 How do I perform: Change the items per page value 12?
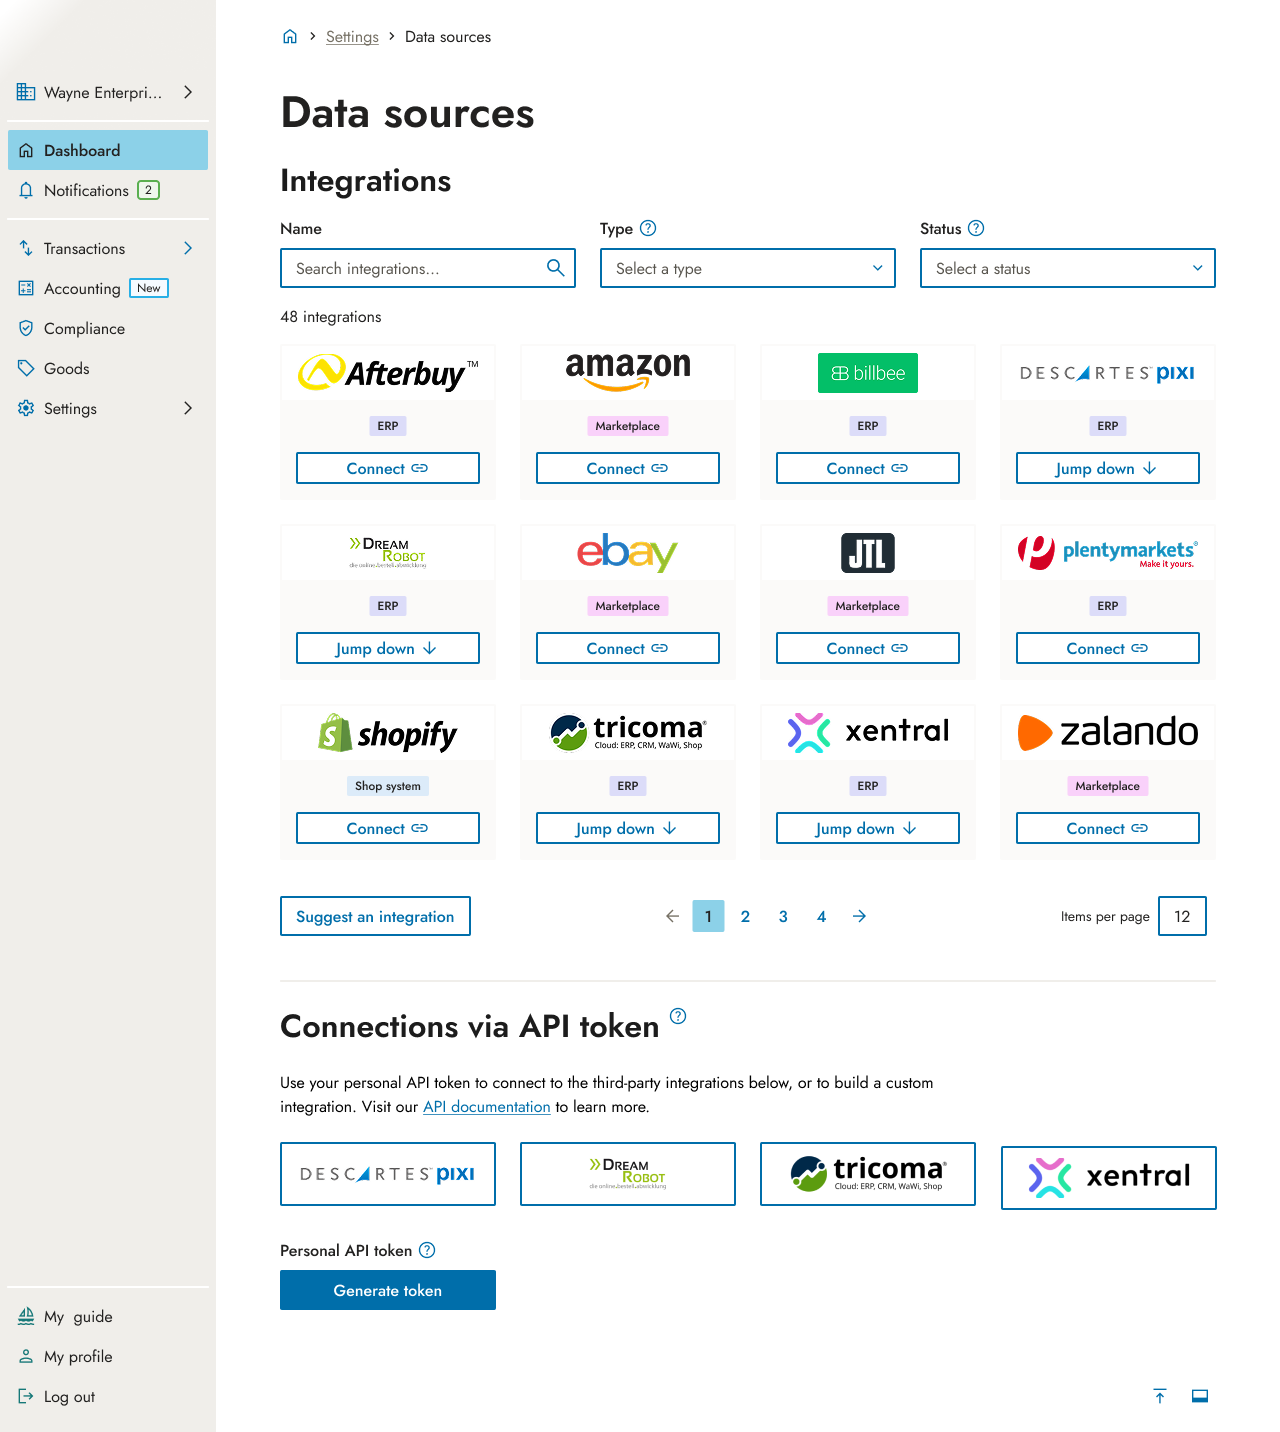point(1182,916)
